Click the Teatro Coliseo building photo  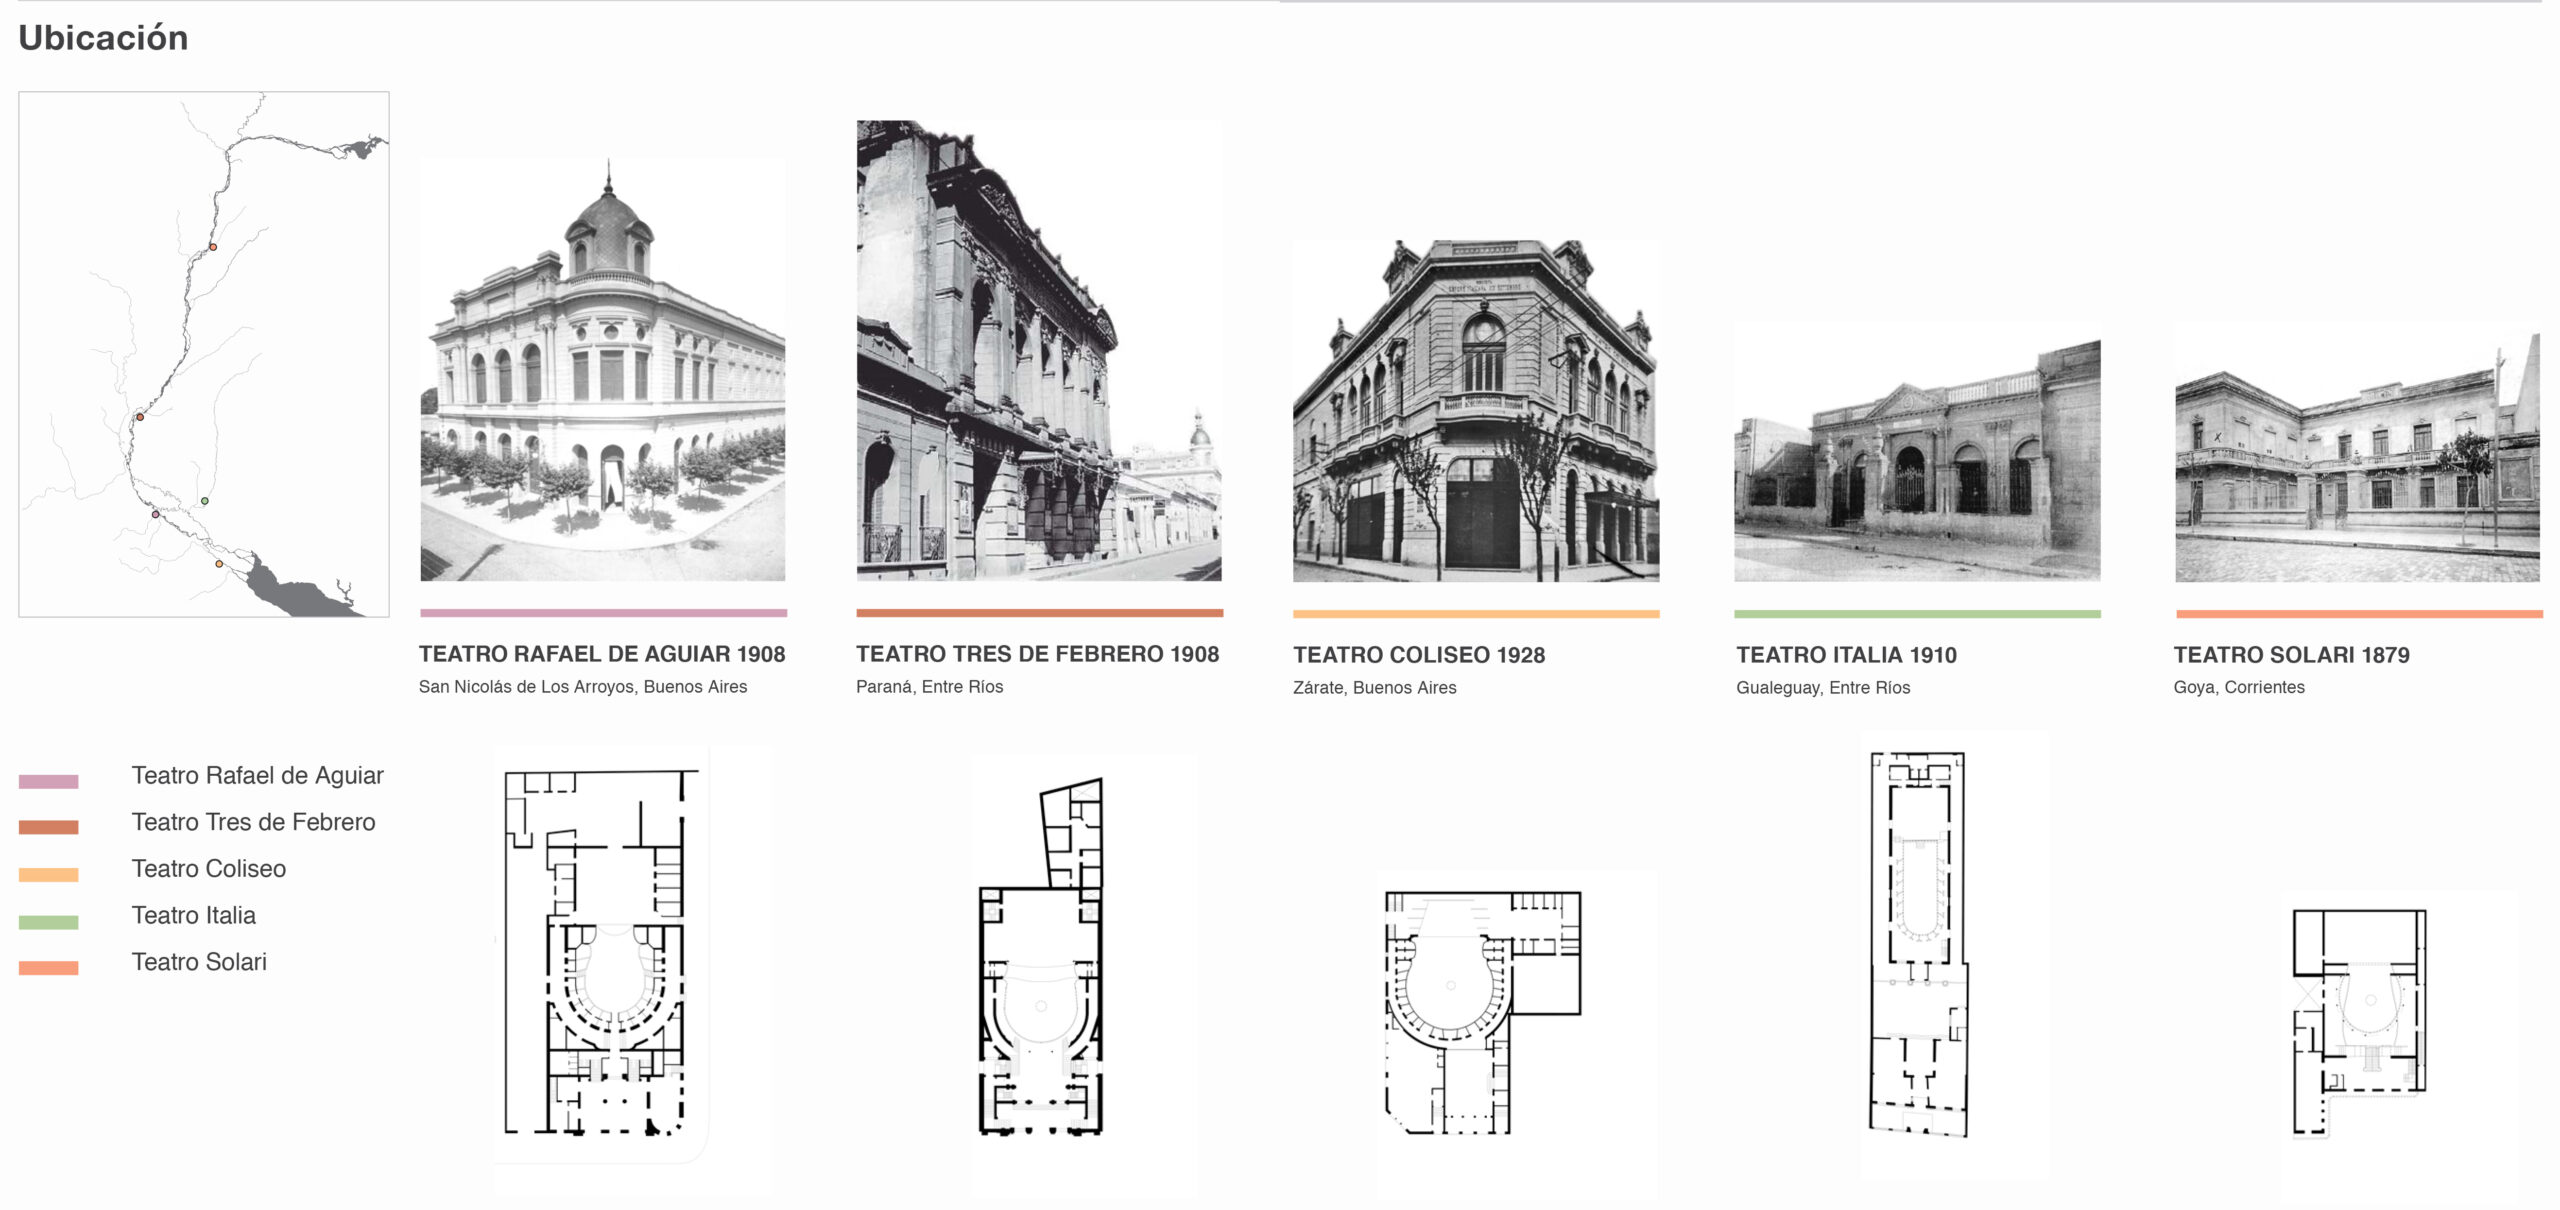[x=1475, y=411]
